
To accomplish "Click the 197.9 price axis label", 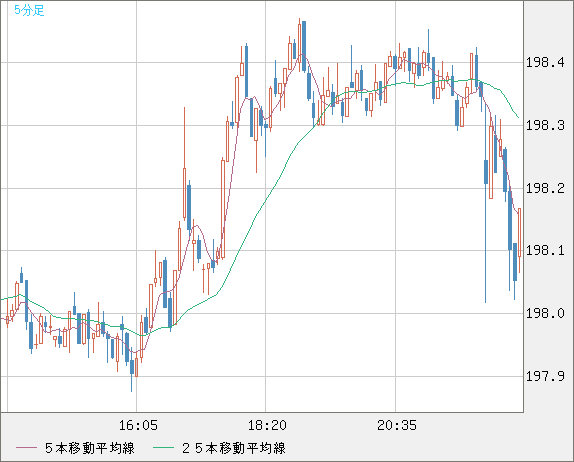I will [545, 376].
